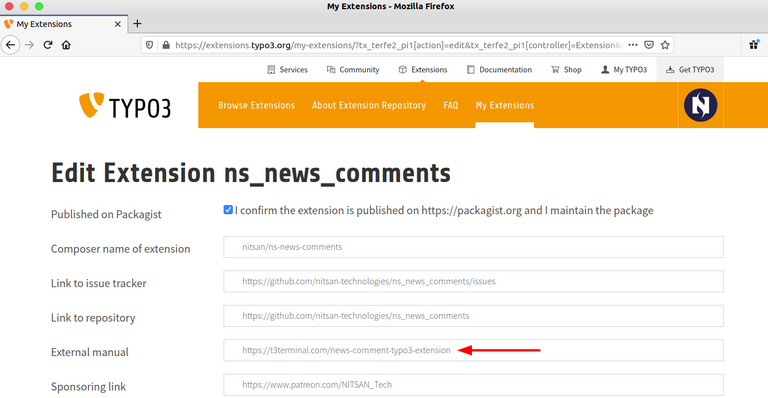
Task: Select the My Extensions browser tab
Action: pyautogui.click(x=63, y=24)
